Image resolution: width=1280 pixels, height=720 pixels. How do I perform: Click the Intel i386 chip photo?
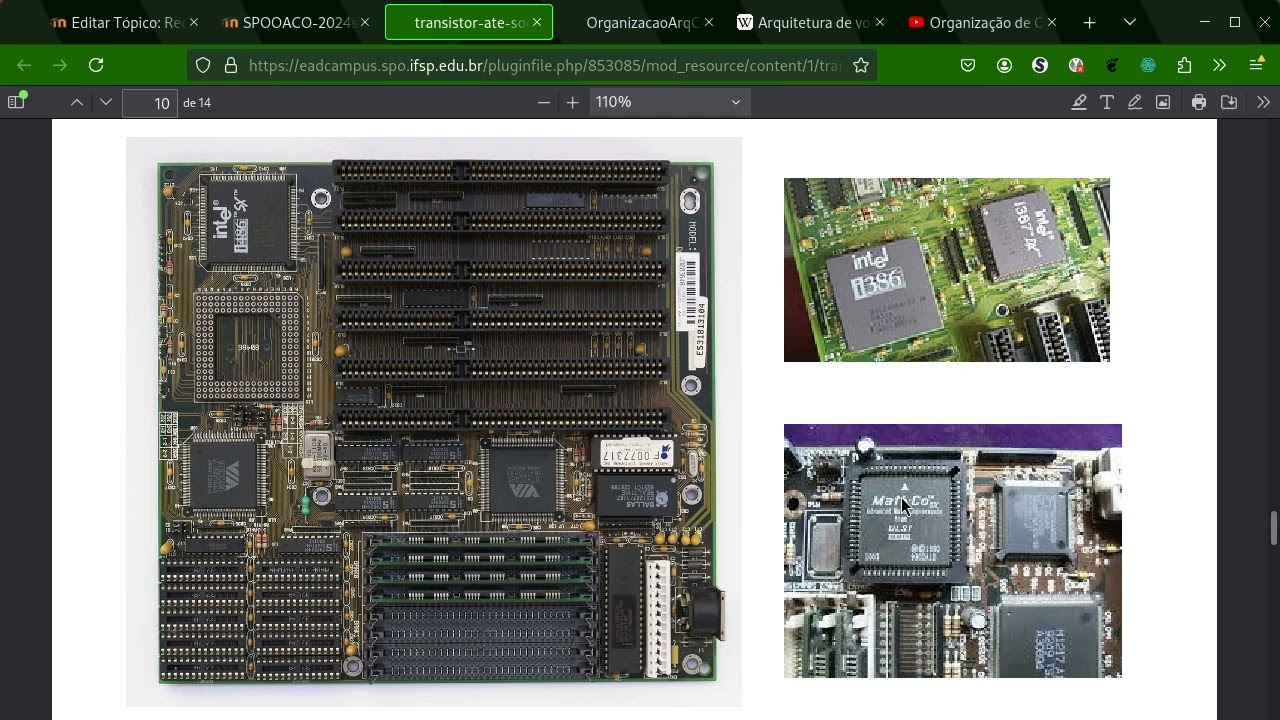coord(947,270)
